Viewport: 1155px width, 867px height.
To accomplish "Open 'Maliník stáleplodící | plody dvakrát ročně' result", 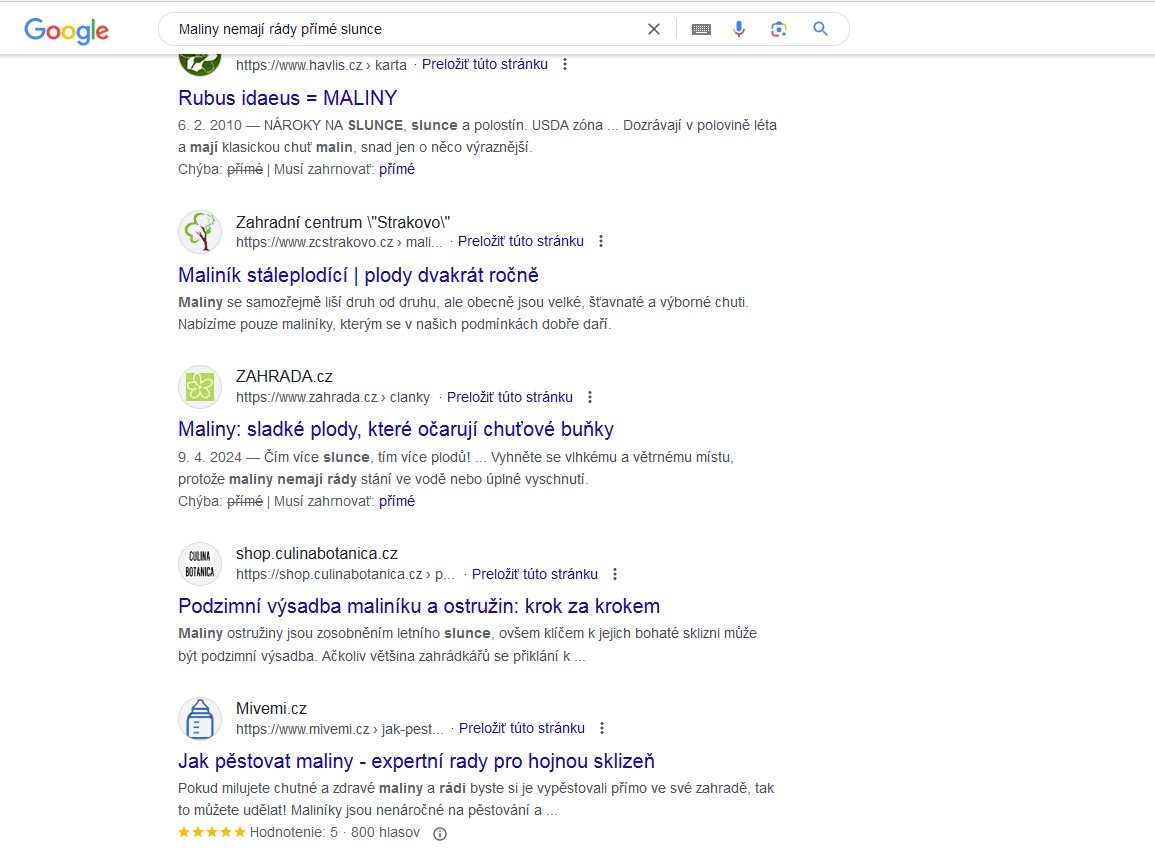I will (x=358, y=275).
